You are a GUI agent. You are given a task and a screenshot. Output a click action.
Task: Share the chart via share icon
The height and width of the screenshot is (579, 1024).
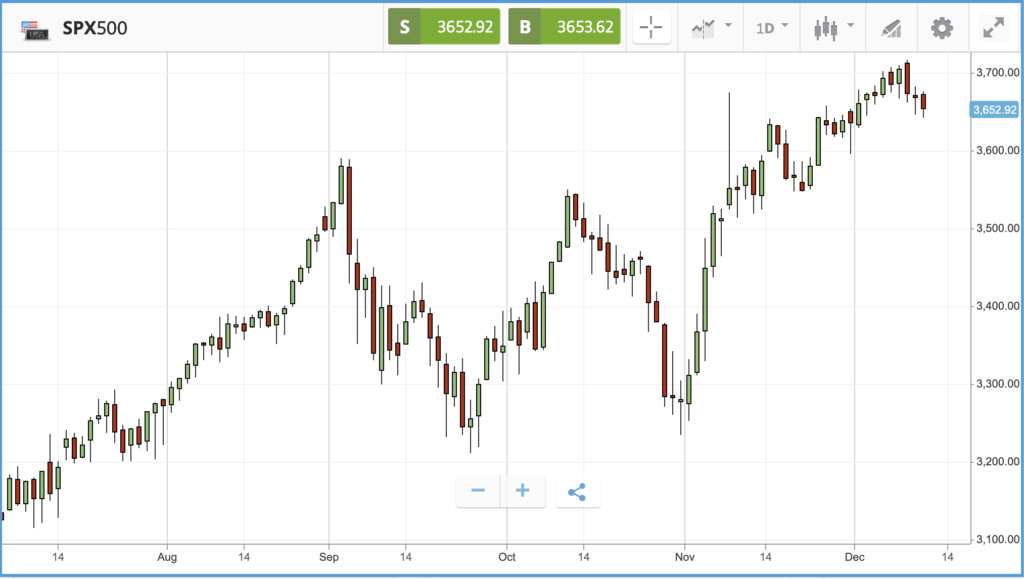point(577,492)
